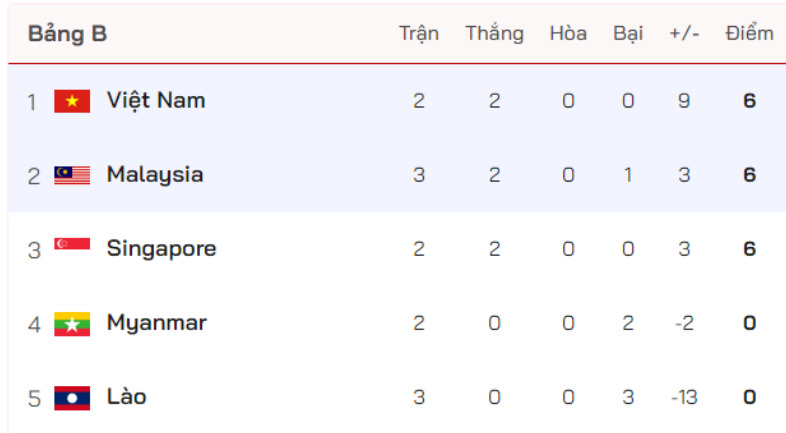Open the Việt Nam team link
This screenshot has height=433, width=786.
click(x=156, y=100)
